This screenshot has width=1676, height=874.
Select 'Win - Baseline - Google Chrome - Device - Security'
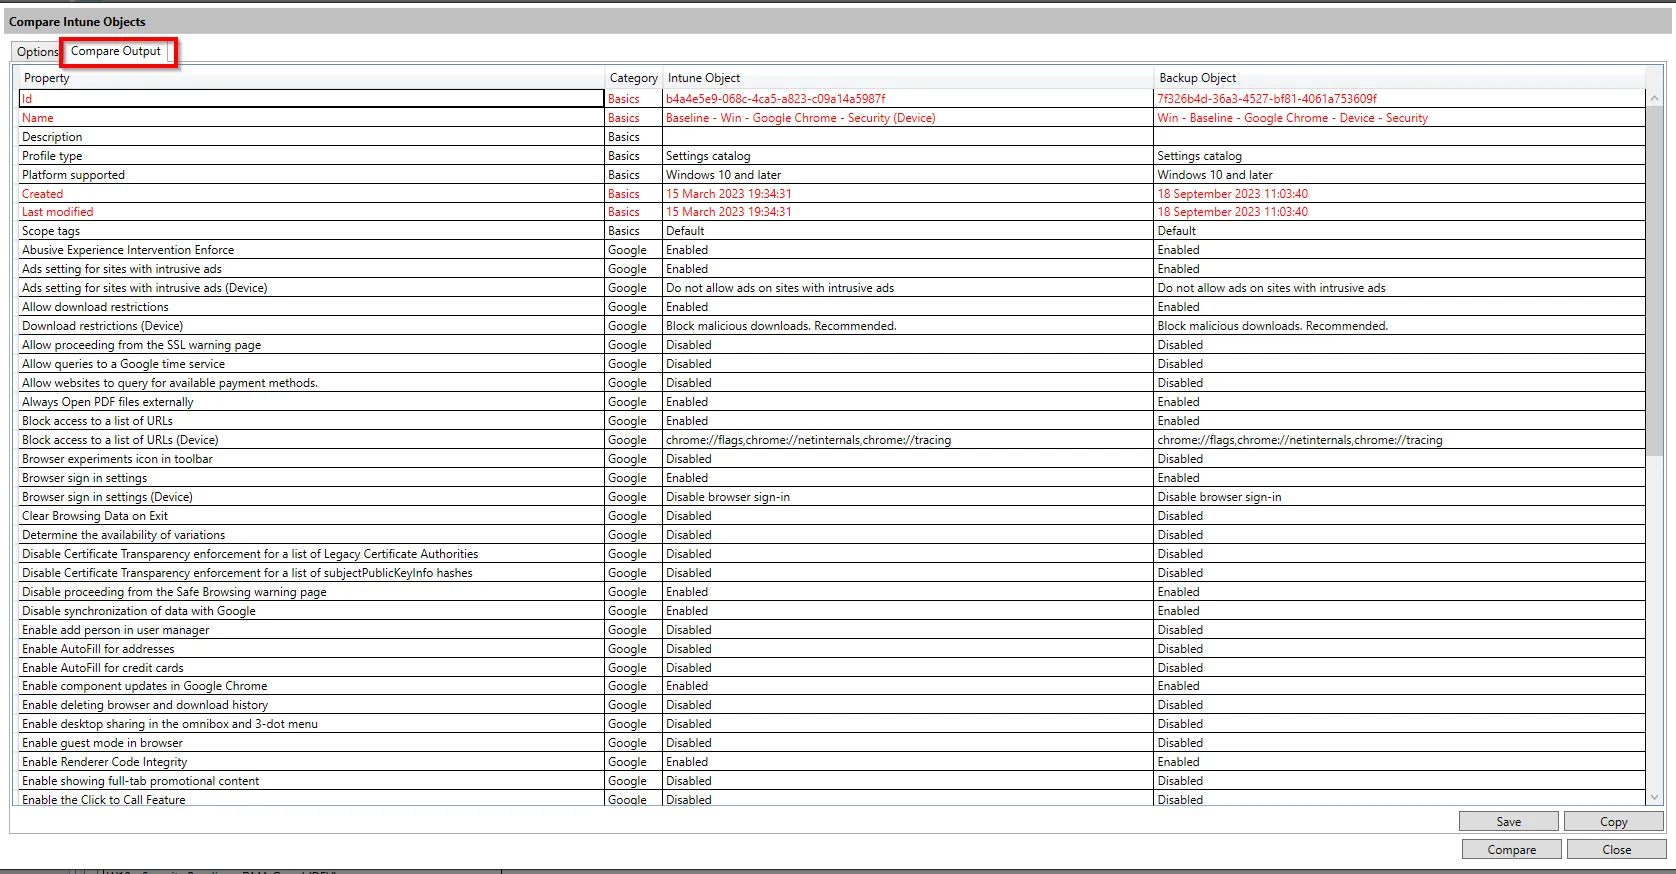[1293, 118]
